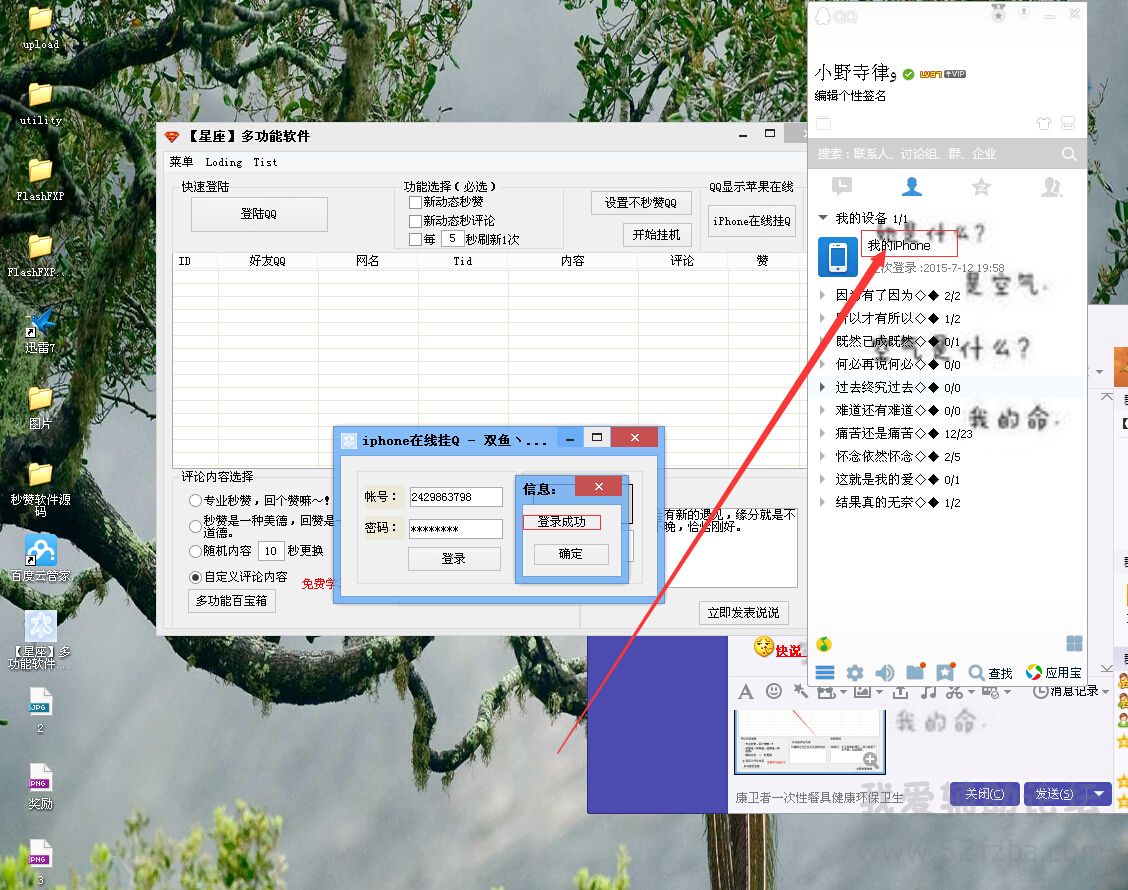Enable the refresh-every-seconds checkbox
Image resolution: width=1128 pixels, height=890 pixels.
[414, 239]
